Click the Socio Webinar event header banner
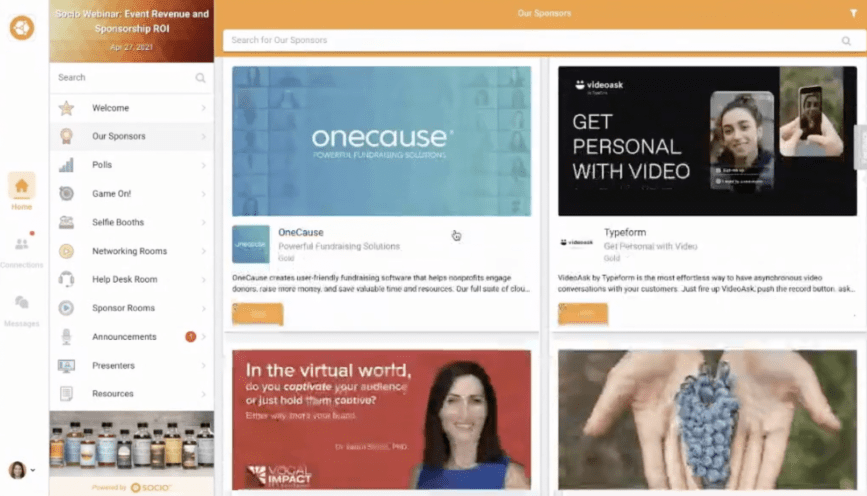 coord(132,30)
